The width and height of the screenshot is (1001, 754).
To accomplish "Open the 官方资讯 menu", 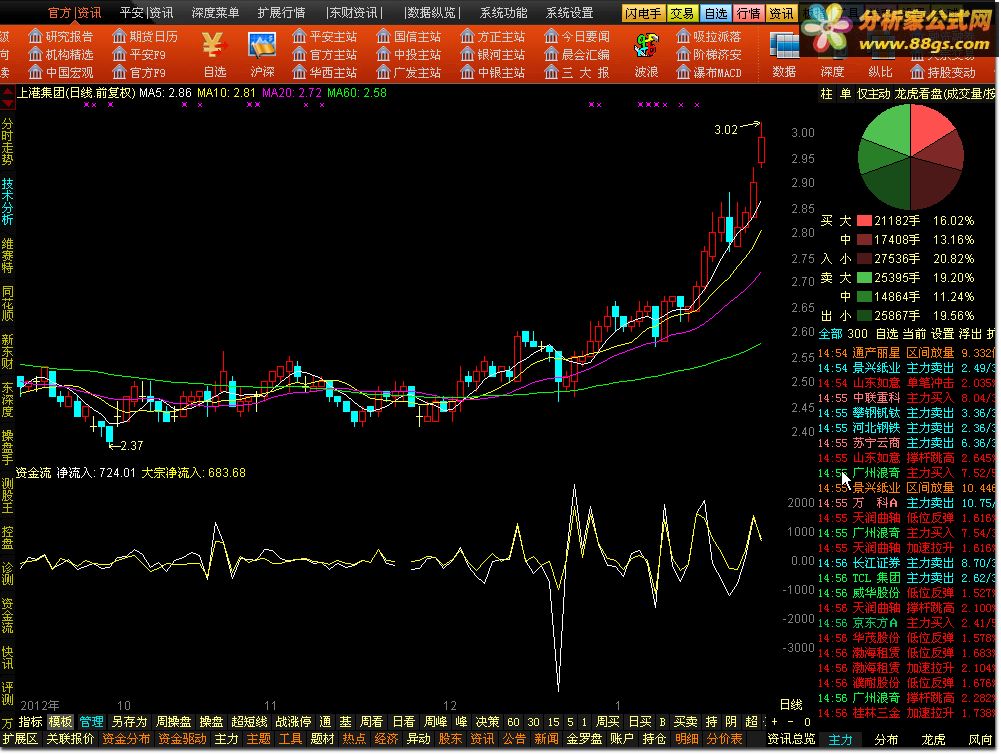I will (x=74, y=13).
